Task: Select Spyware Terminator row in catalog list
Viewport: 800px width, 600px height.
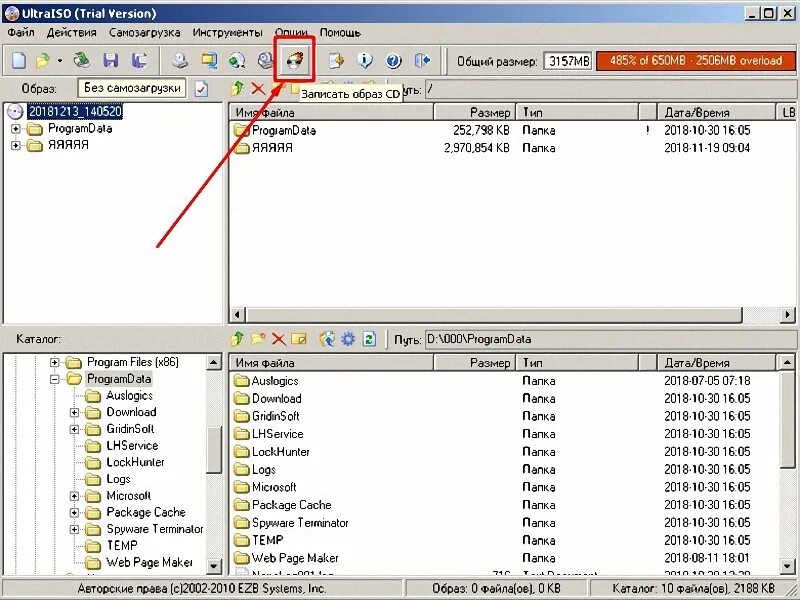Action: [x=505, y=523]
